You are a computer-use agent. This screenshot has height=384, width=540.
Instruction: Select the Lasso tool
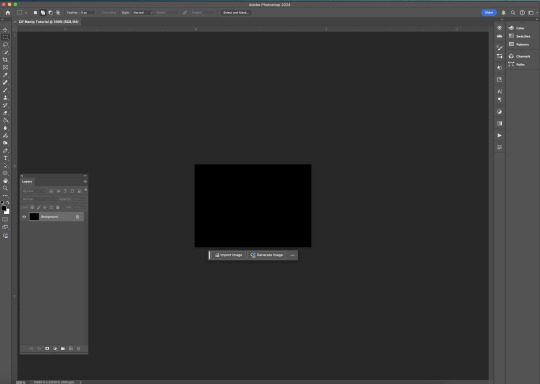[5, 45]
